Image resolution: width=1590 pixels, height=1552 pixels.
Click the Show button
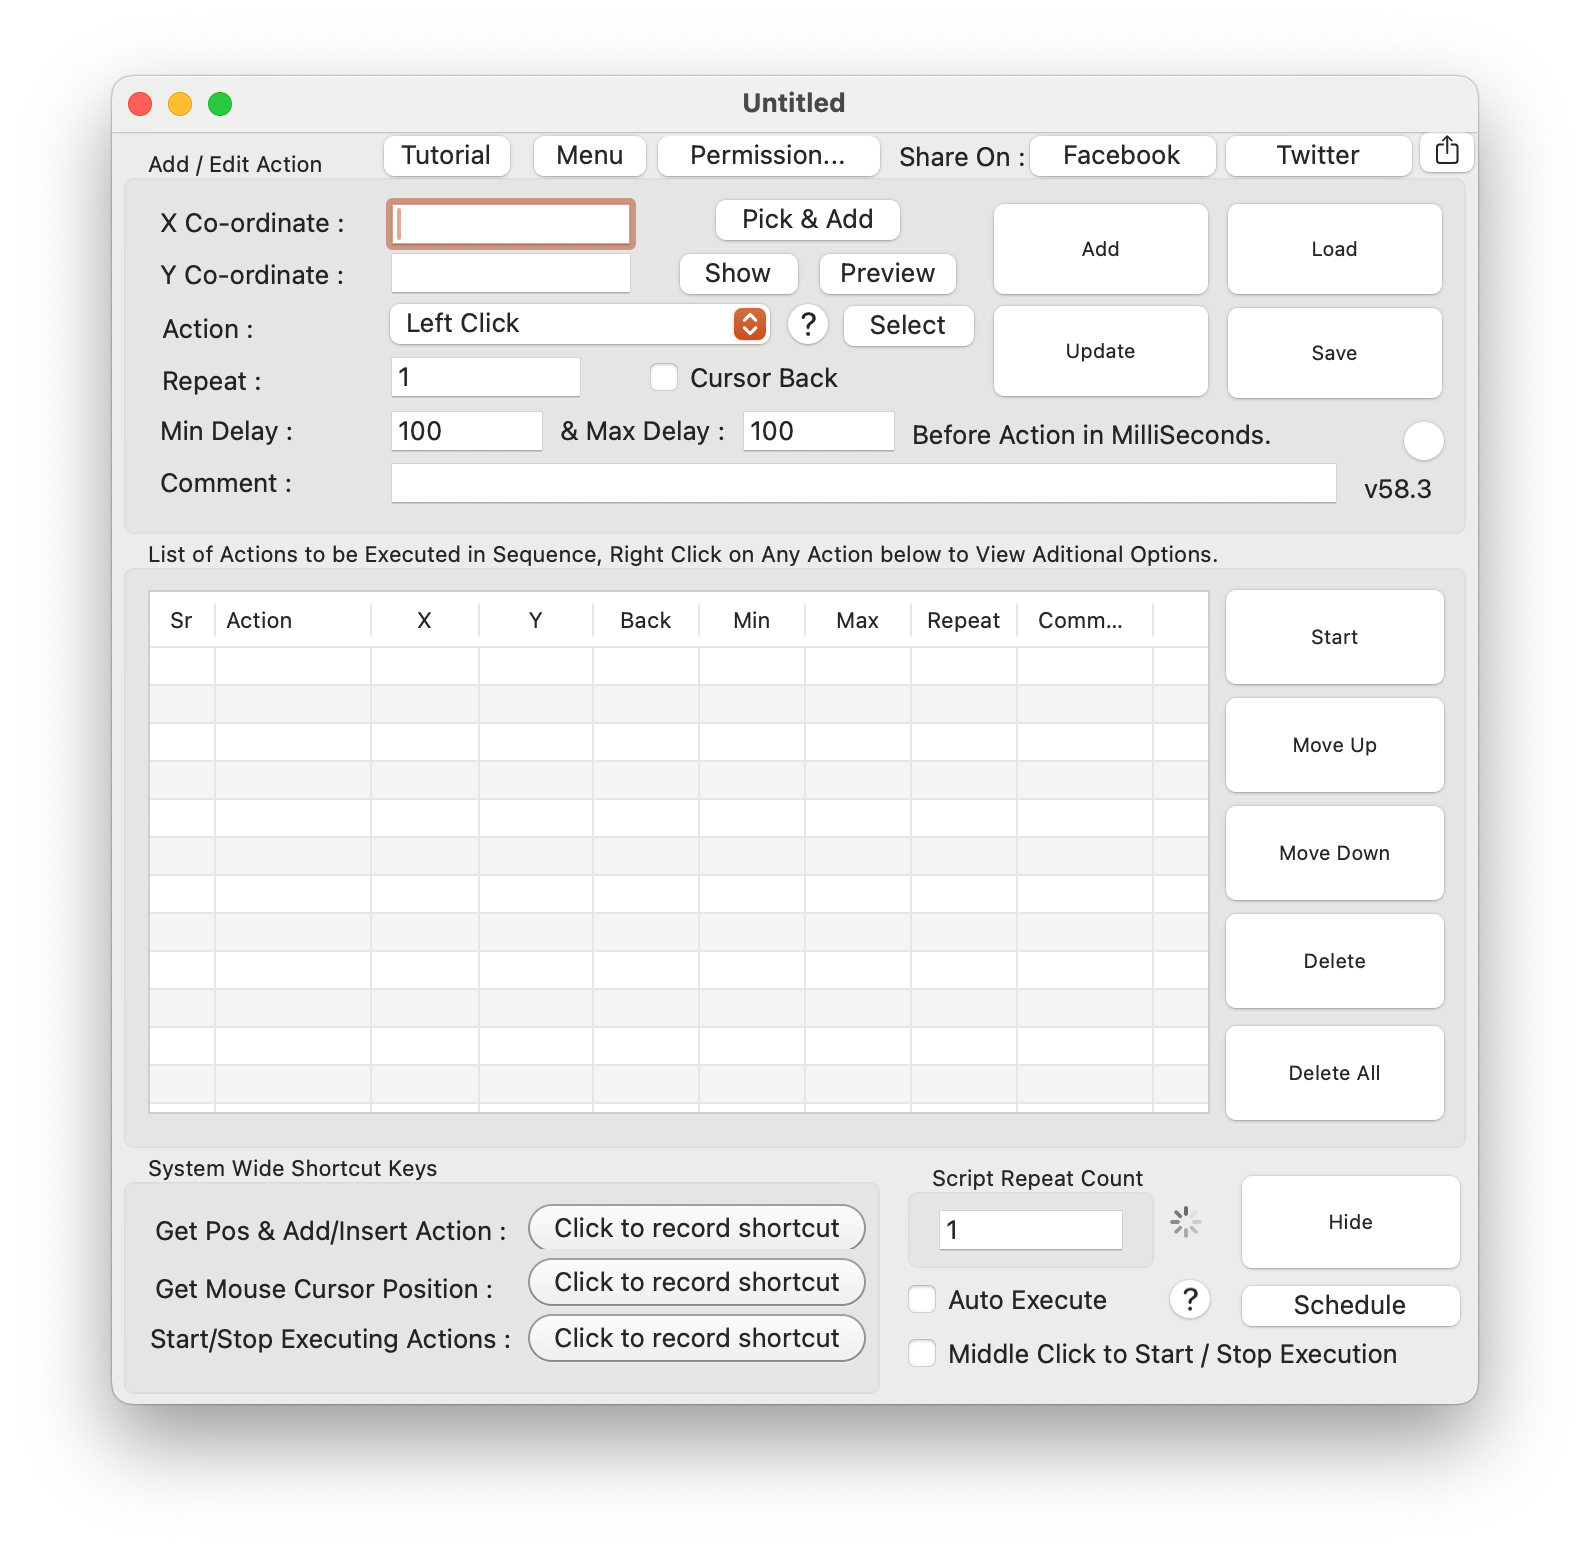click(x=738, y=273)
